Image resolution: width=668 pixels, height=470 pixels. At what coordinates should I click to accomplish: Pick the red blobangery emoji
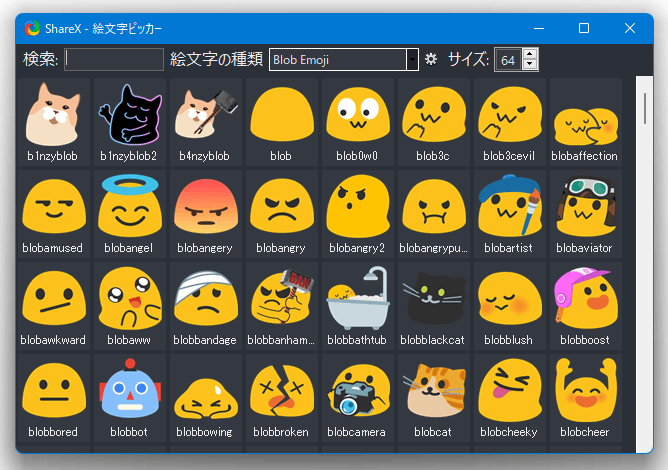206,213
